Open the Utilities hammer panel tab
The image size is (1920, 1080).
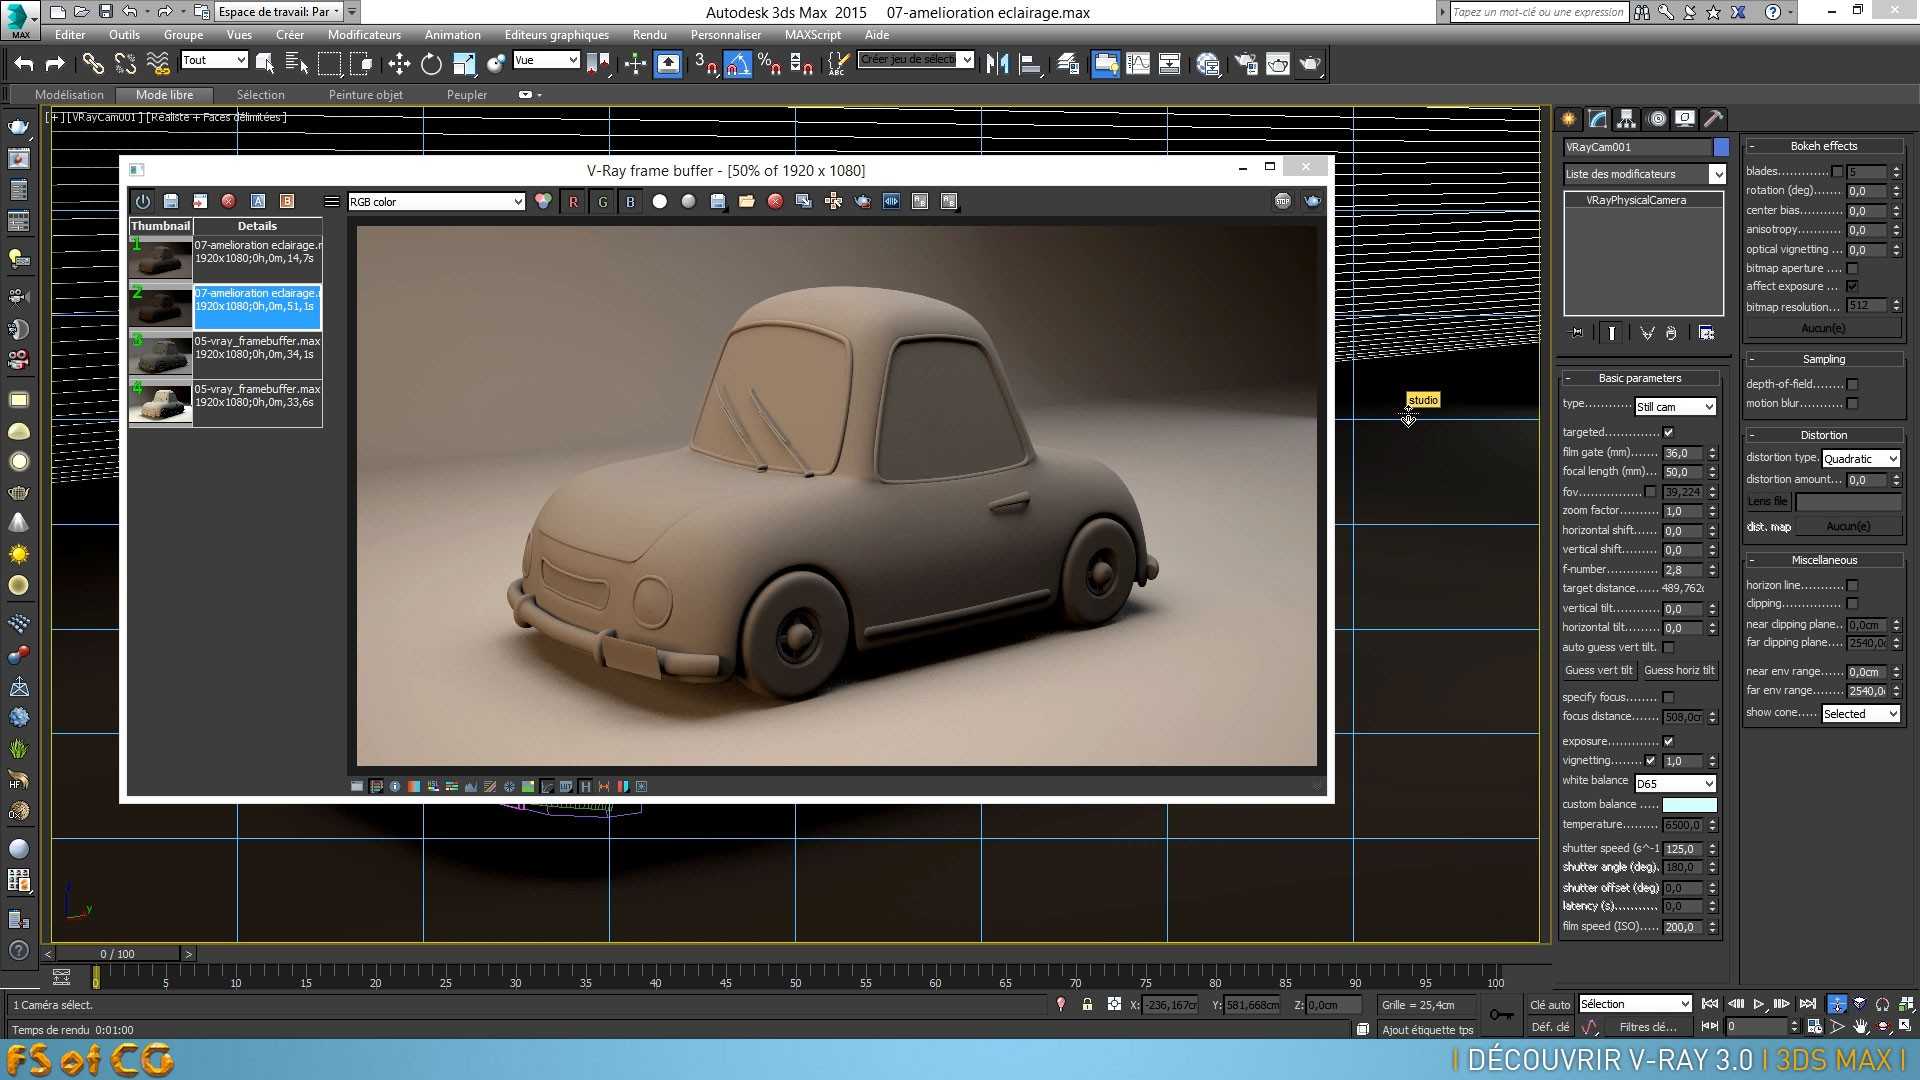tap(1713, 119)
